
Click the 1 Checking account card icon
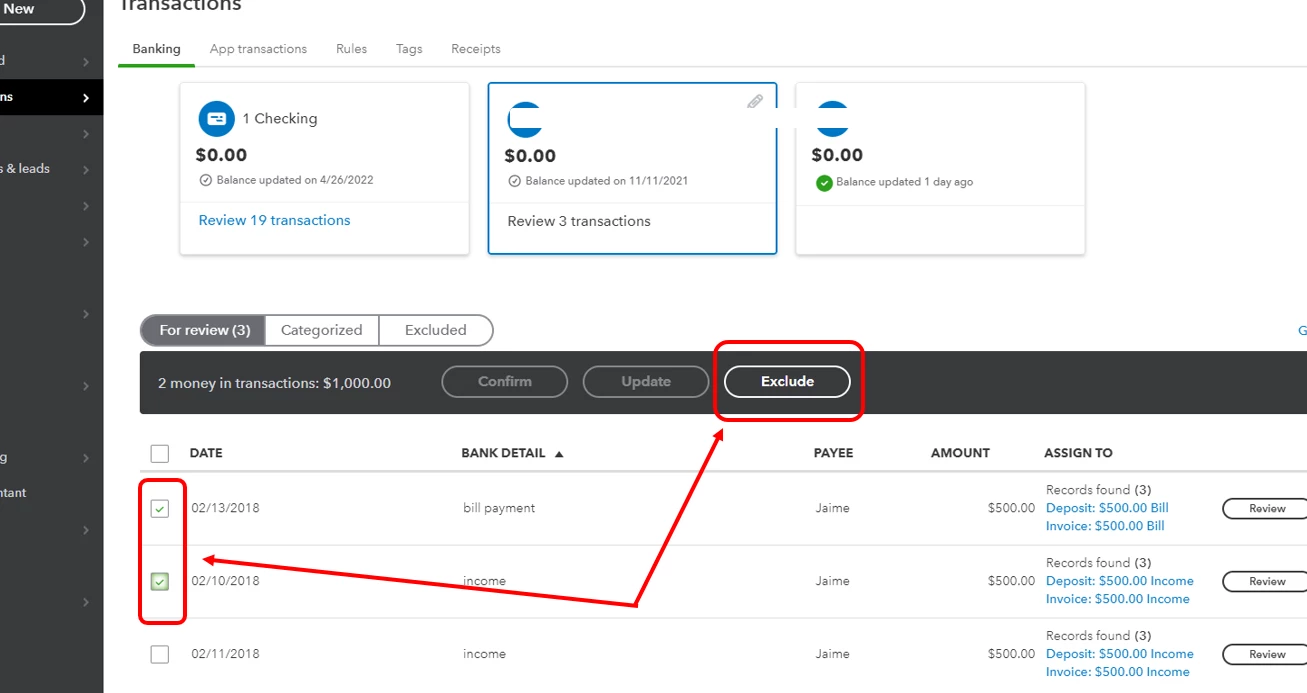click(216, 119)
